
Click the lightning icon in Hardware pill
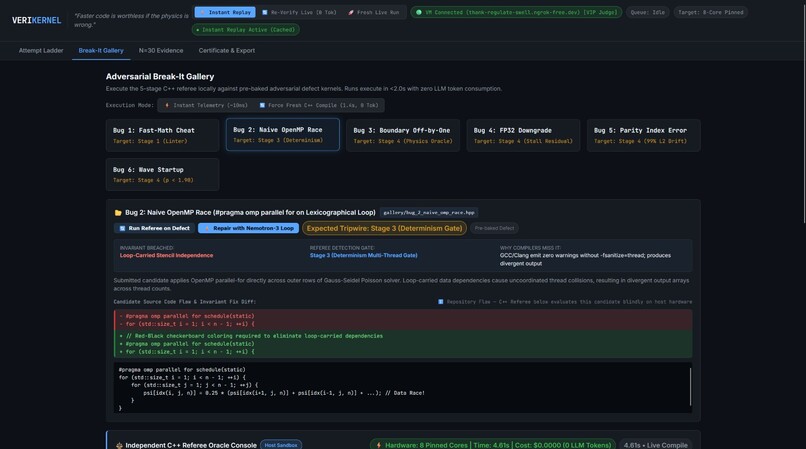point(379,445)
